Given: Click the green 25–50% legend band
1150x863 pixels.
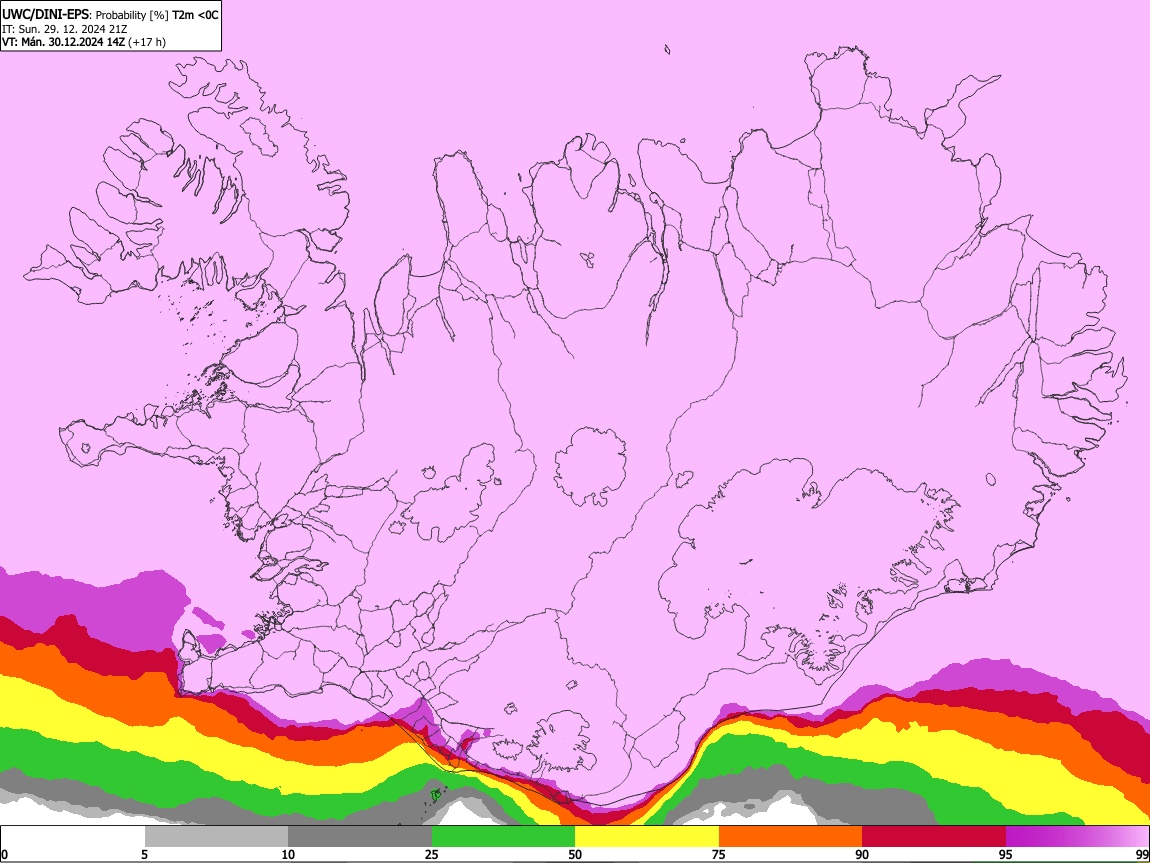Looking at the screenshot, I should (x=503, y=837).
